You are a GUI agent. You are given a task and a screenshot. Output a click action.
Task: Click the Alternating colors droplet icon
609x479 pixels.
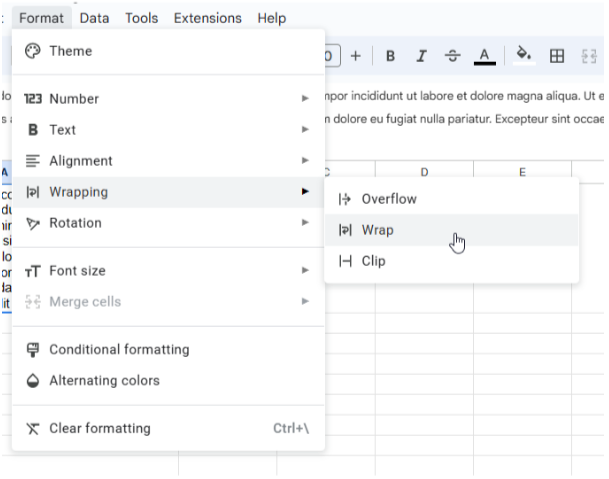click(x=33, y=381)
